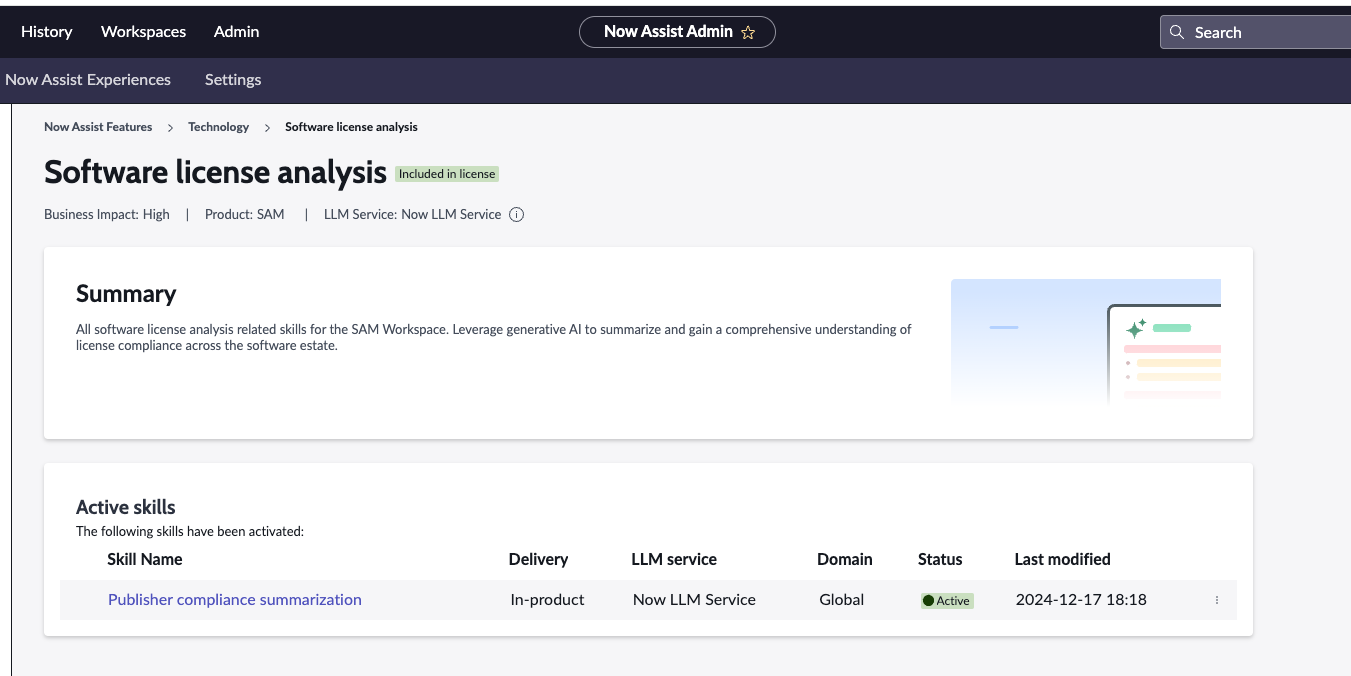This screenshot has height=676, width=1351.
Task: Click the Now LLM Service table cell
Action: tap(694, 600)
